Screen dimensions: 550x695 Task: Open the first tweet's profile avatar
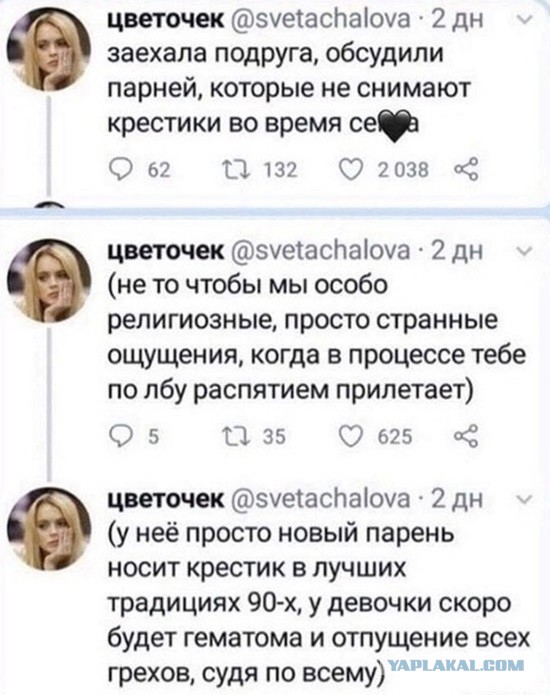[x=49, y=50]
